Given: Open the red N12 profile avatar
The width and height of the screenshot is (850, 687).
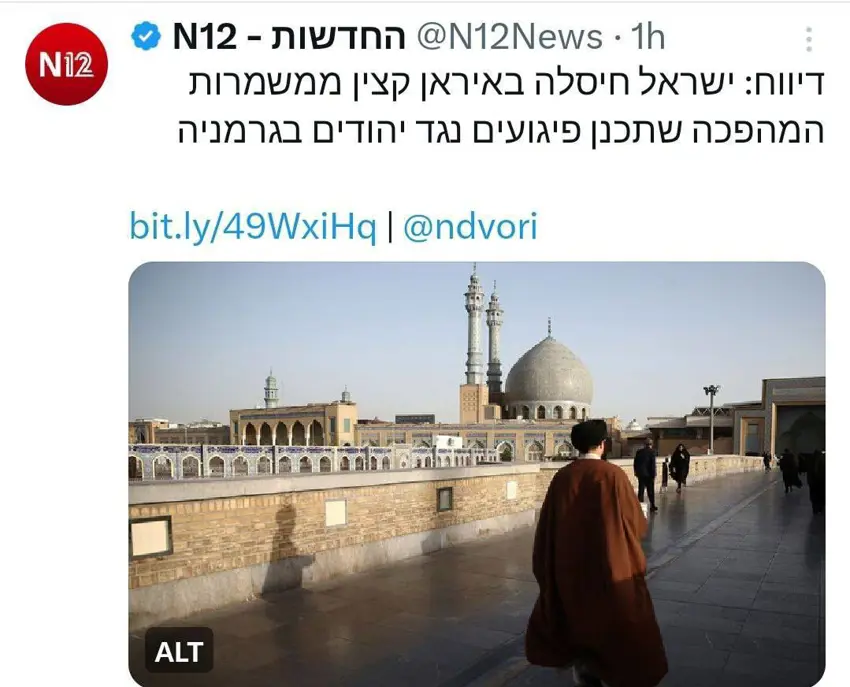Looking at the screenshot, I should [x=66, y=64].
